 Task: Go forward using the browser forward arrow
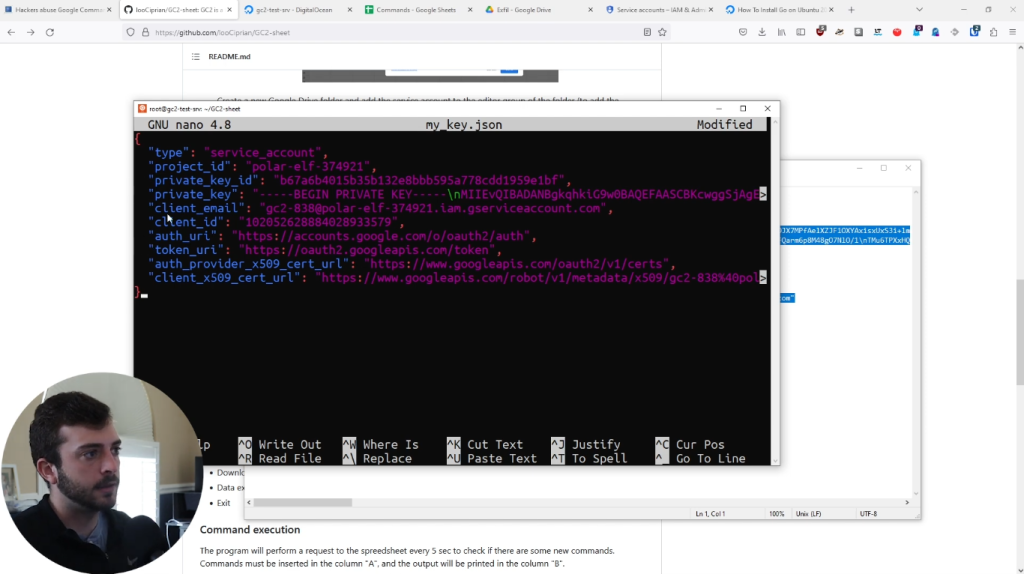(31, 32)
